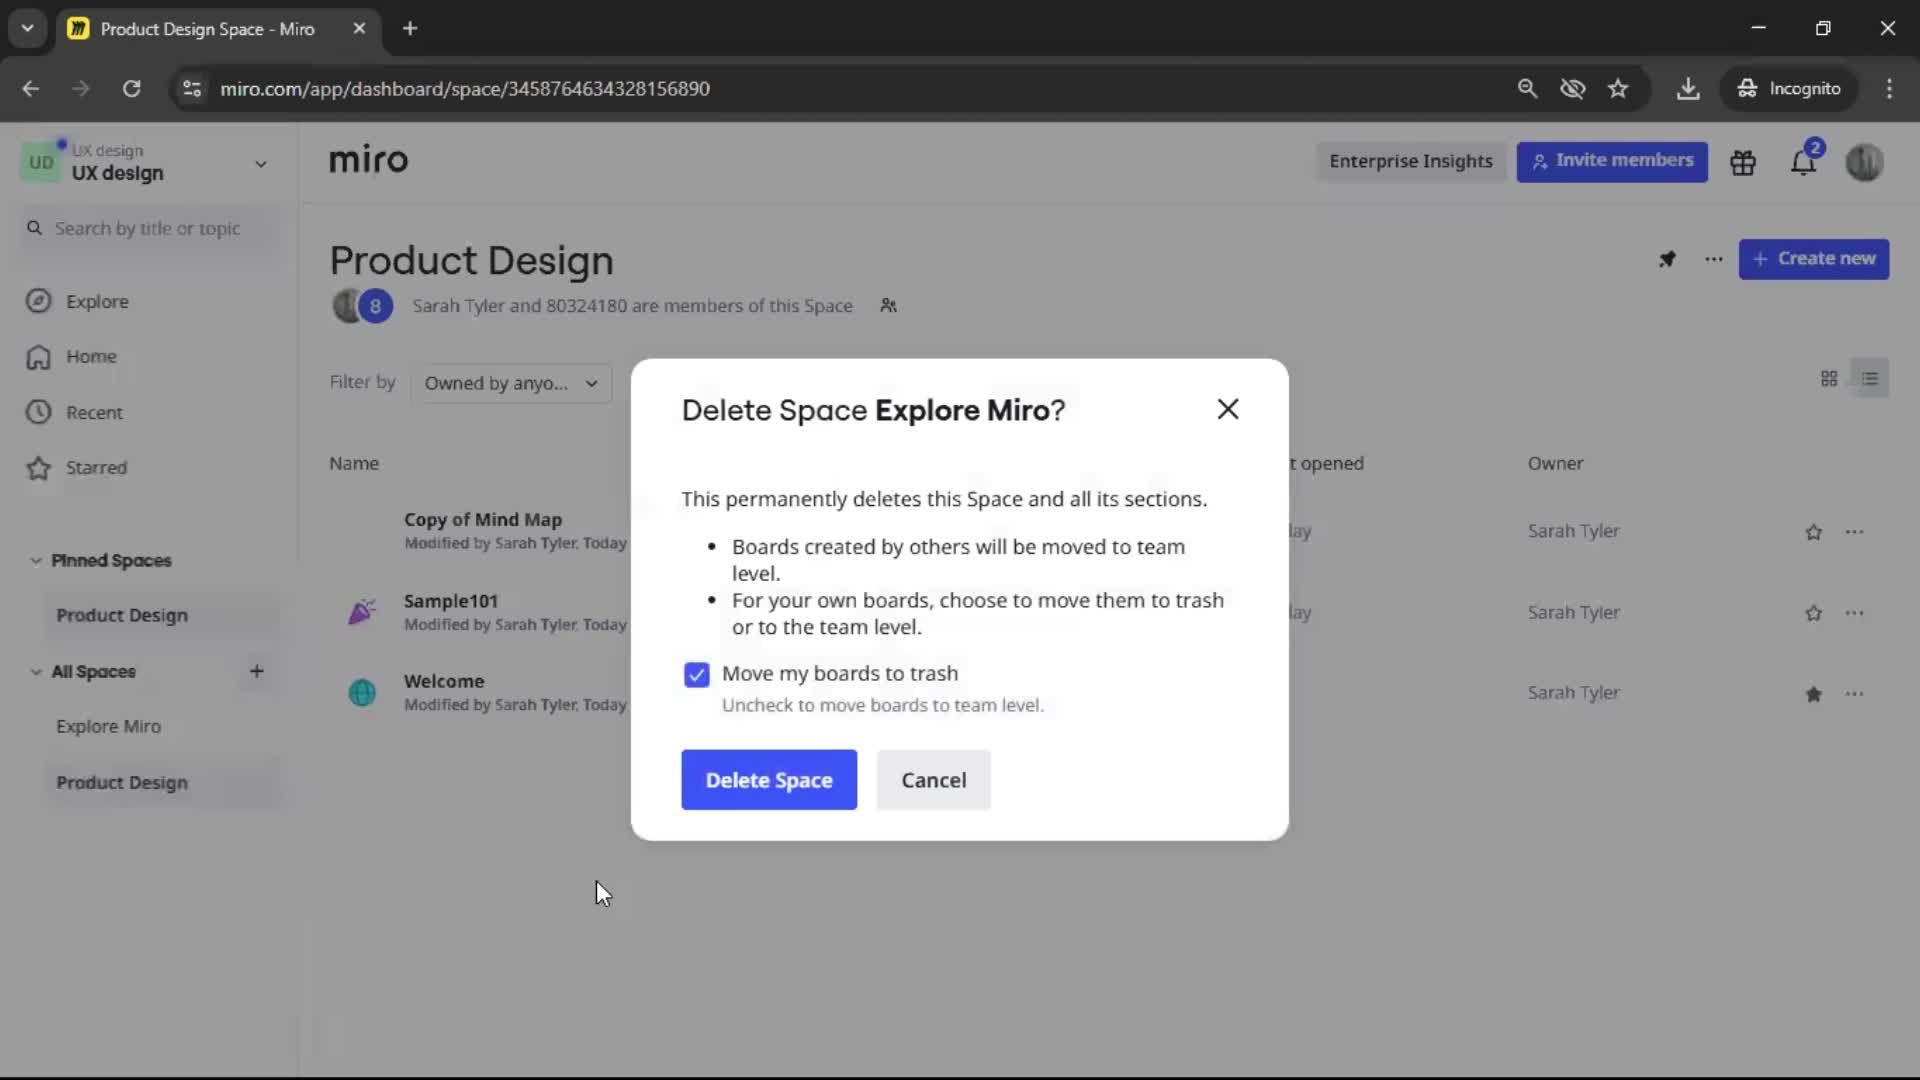This screenshot has width=1920, height=1080.
Task: View site information icon
Action: click(x=192, y=89)
